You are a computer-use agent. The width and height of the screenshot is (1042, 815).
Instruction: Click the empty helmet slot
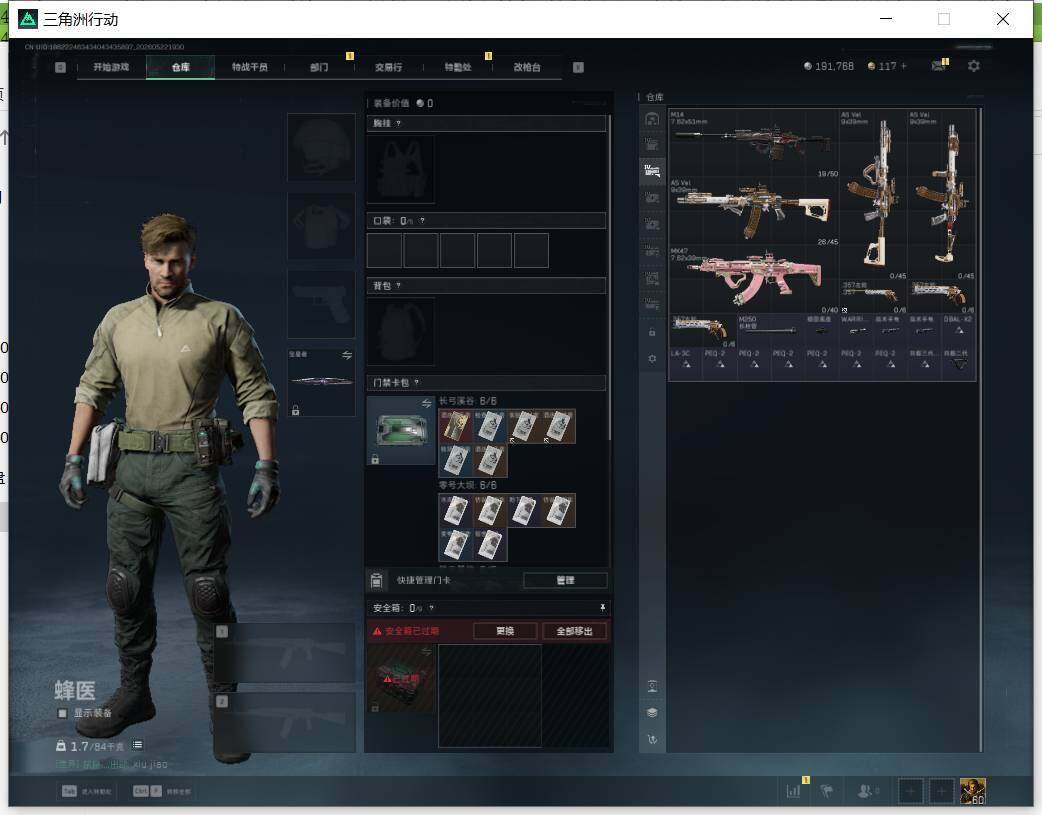[x=321, y=147]
